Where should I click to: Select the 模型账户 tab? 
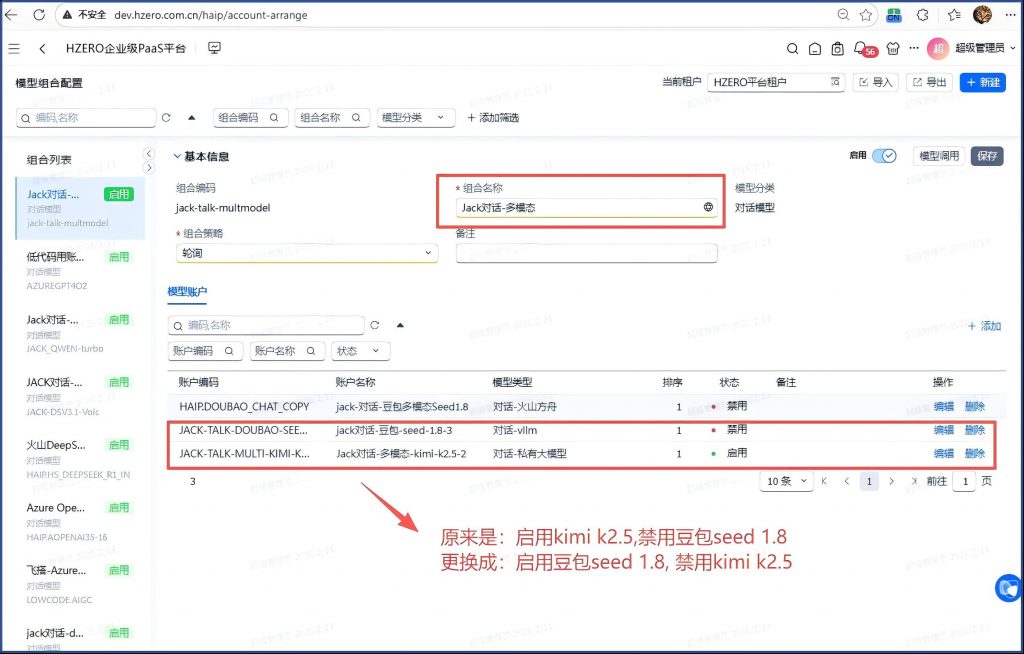(x=187, y=291)
